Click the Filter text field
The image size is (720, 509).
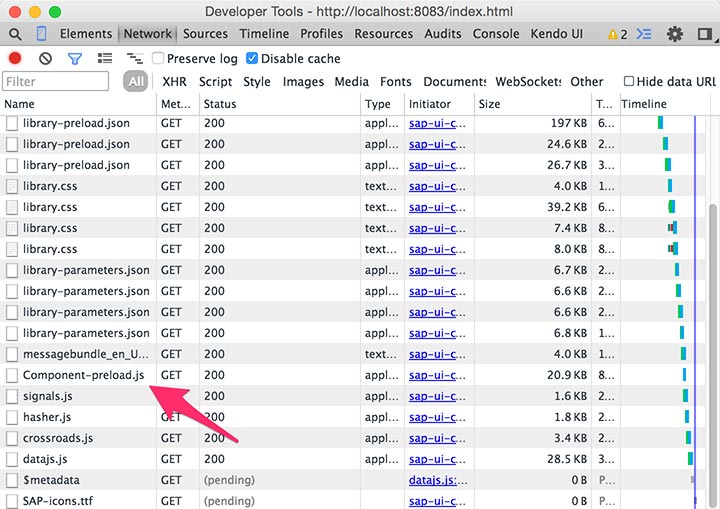point(56,82)
